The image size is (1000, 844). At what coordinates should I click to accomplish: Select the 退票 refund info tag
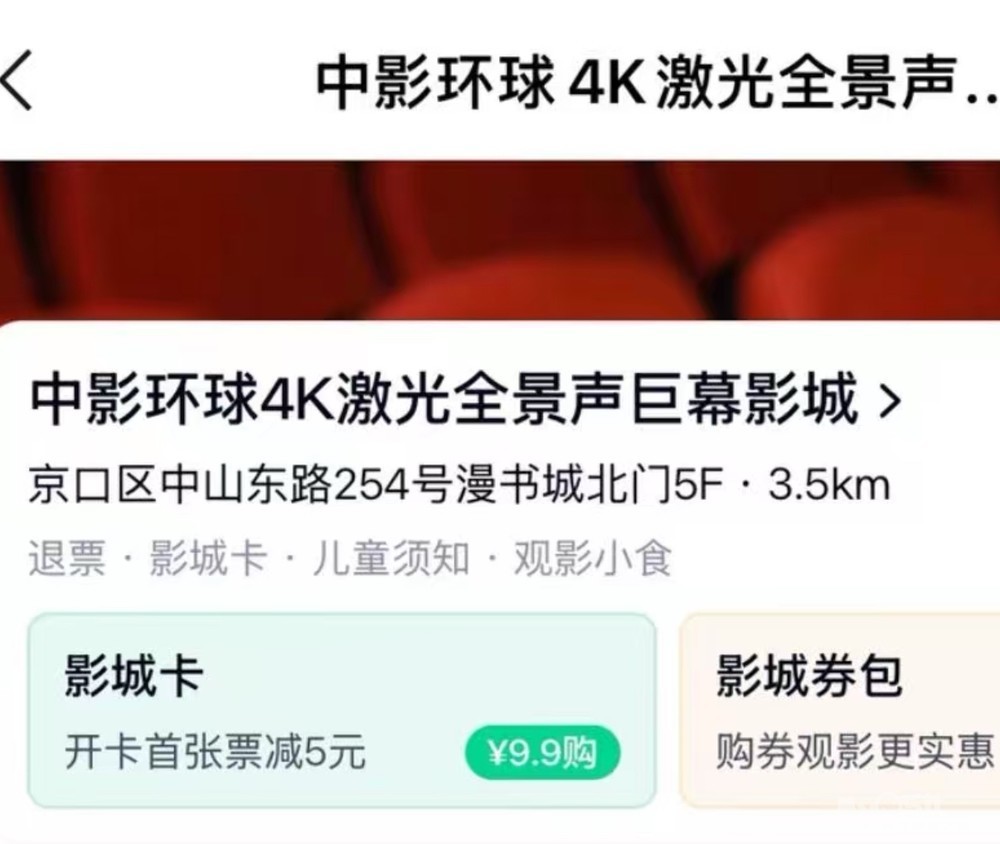pyautogui.click(x=66, y=559)
